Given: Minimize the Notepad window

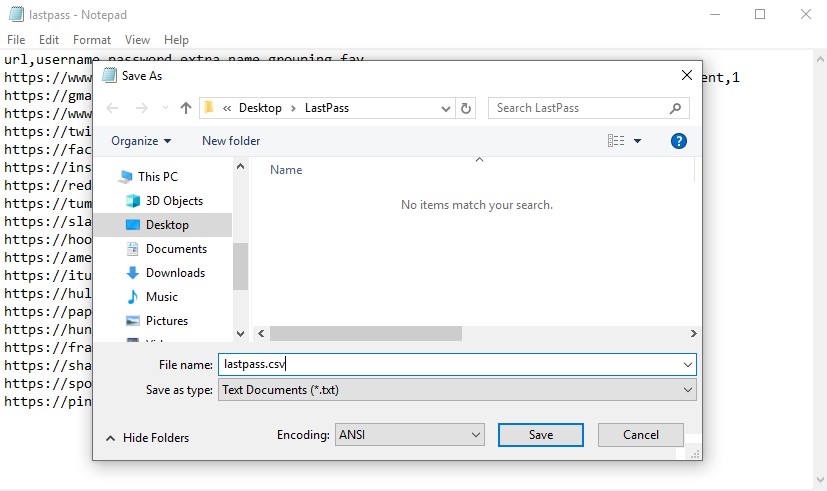Looking at the screenshot, I should 715,14.
